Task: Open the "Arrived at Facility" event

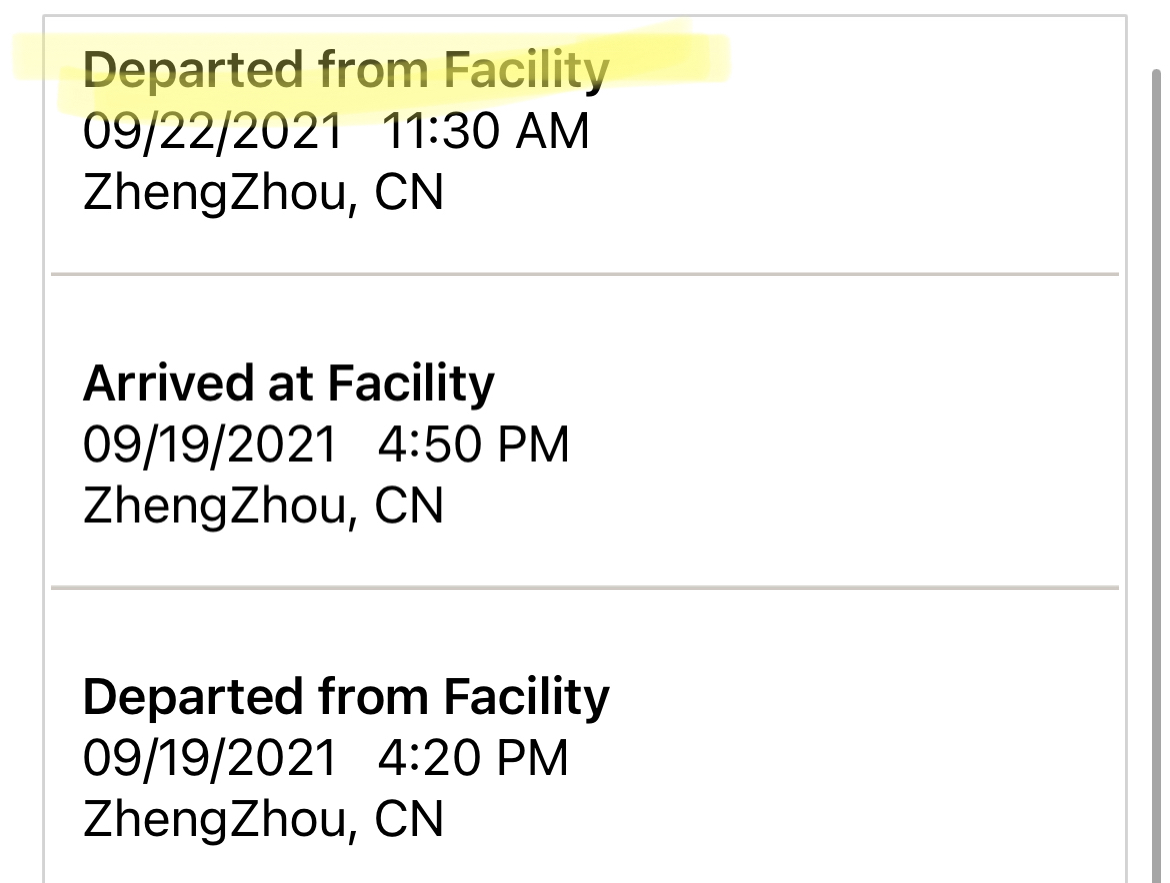Action: pyautogui.click(x=288, y=383)
